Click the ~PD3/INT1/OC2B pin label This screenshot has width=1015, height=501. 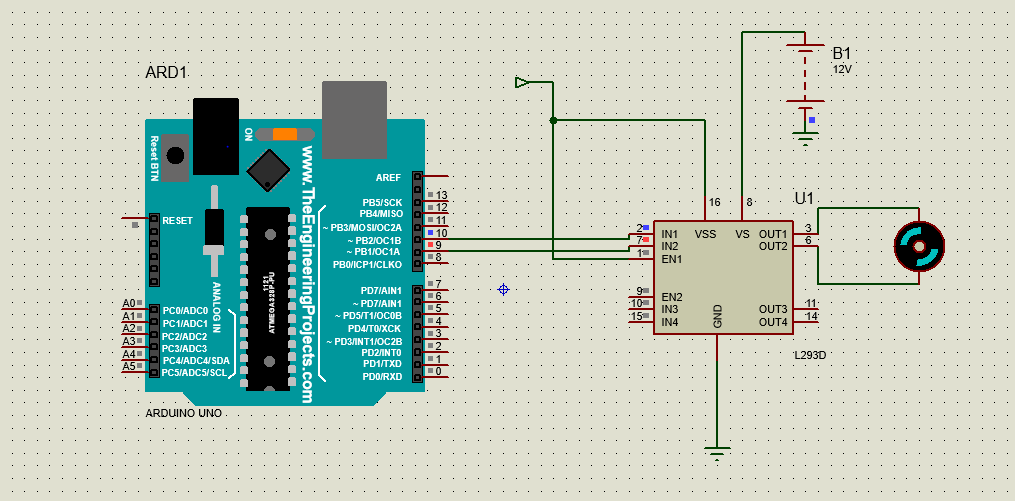pos(364,341)
